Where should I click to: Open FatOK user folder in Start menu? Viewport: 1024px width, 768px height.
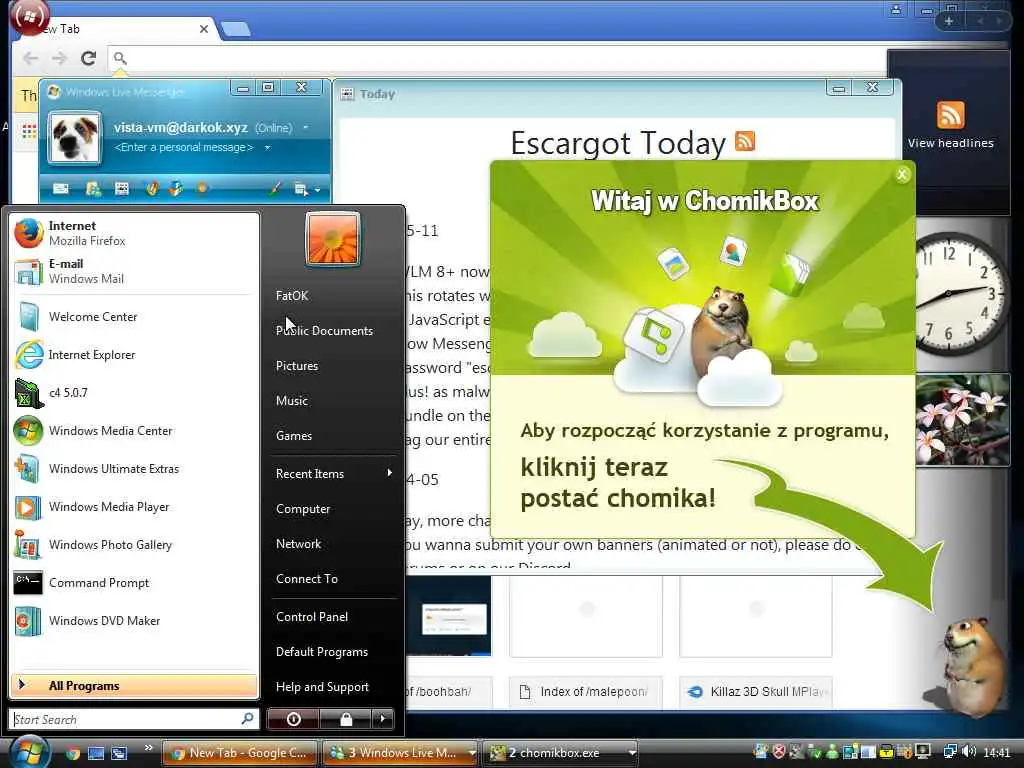click(x=292, y=295)
